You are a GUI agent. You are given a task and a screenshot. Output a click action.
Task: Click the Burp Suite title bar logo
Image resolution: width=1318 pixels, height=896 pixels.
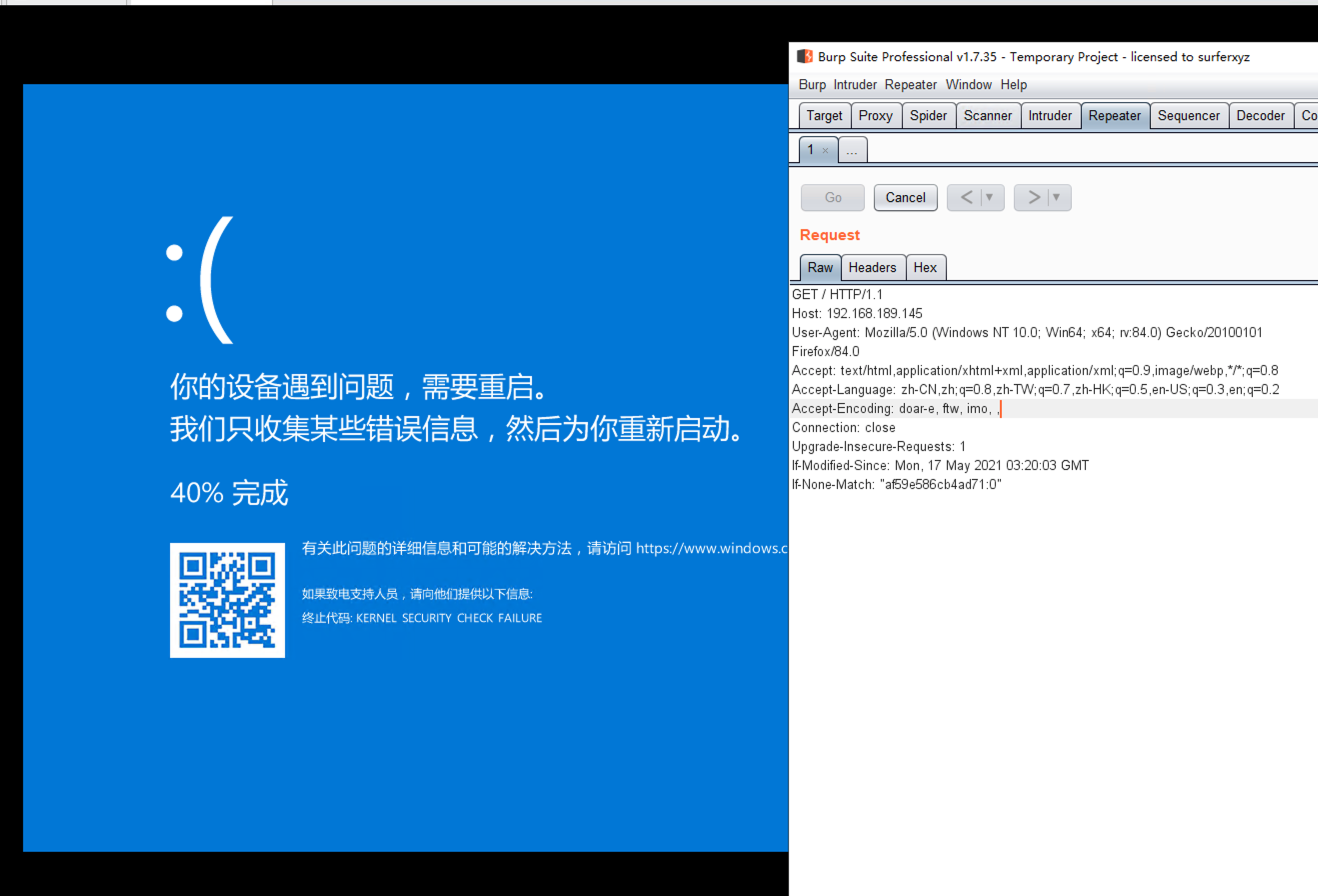pos(805,57)
